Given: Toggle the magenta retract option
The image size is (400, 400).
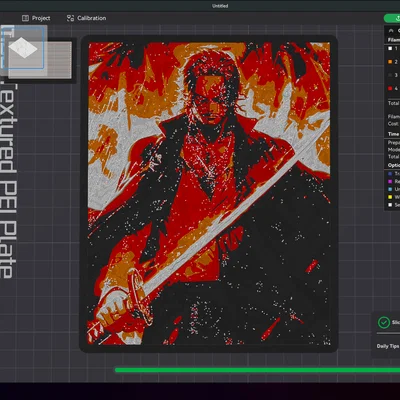Looking at the screenshot, I should point(390,181).
